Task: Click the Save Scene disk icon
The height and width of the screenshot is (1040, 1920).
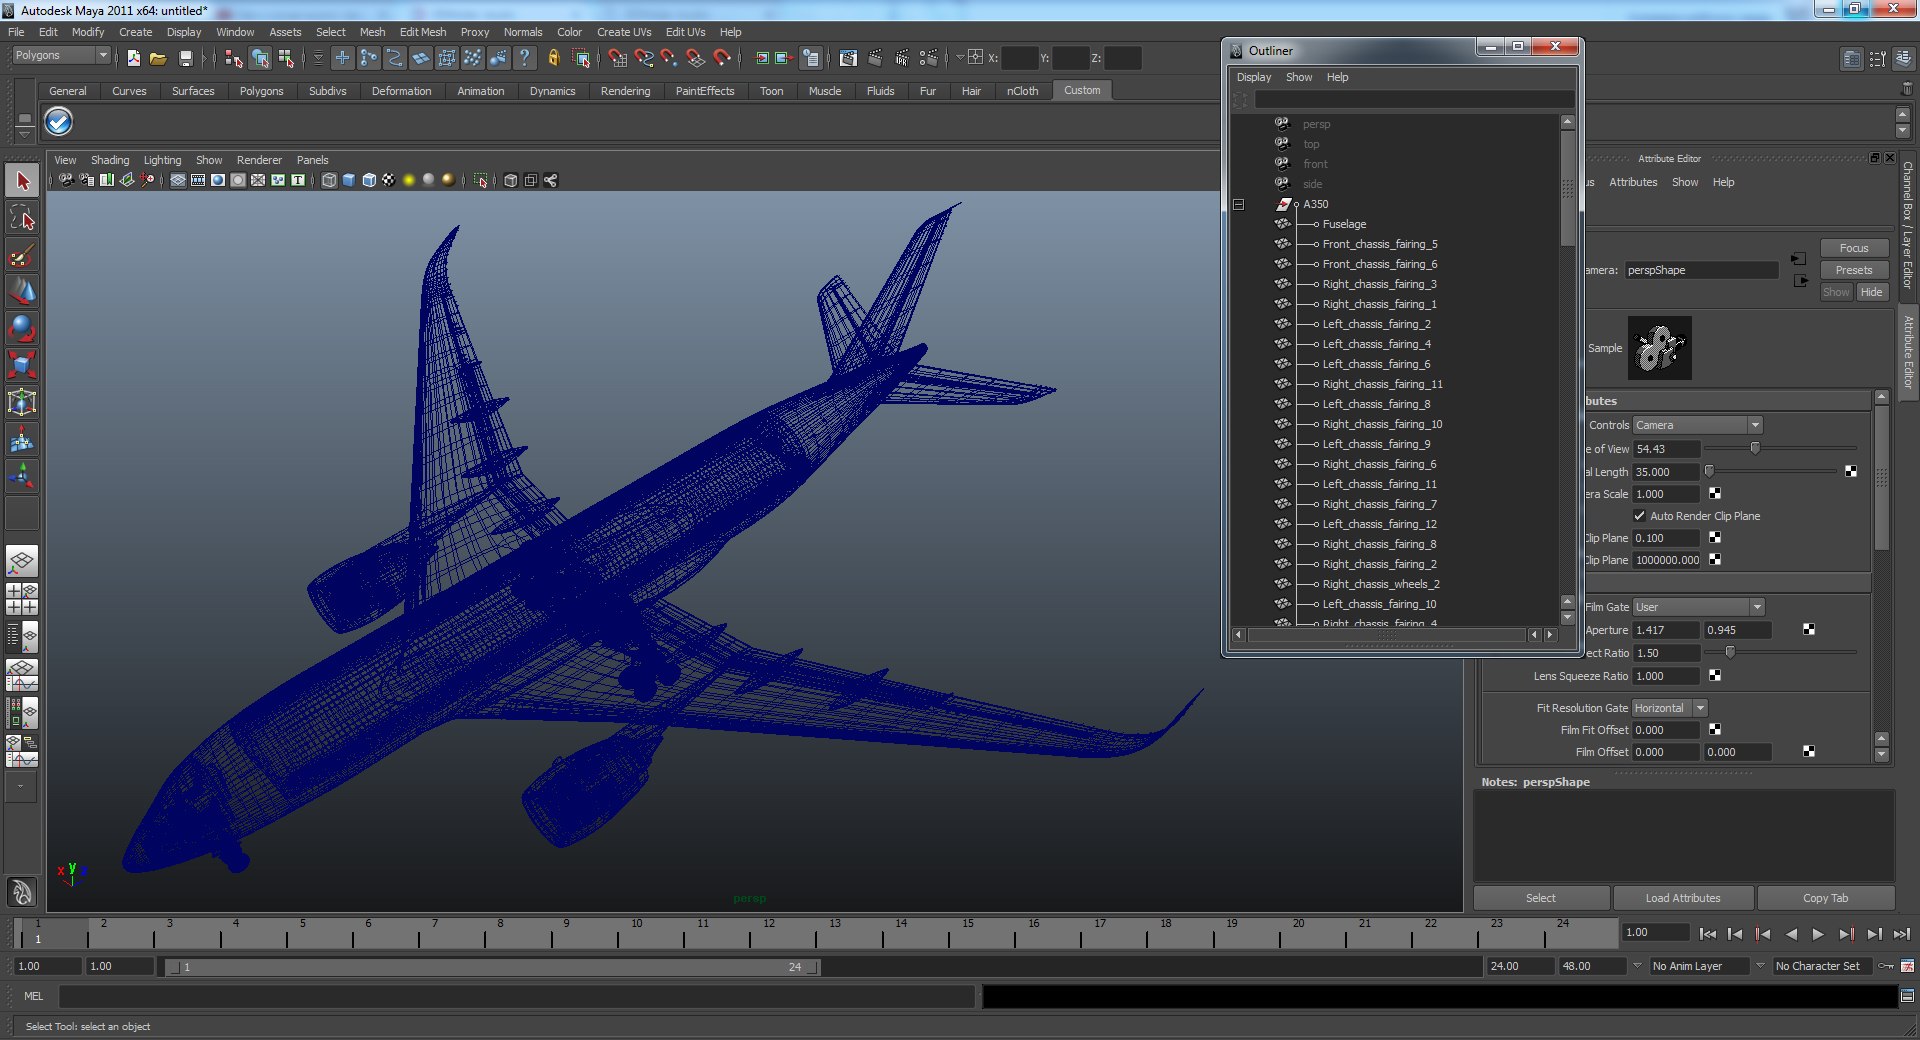Action: [185, 59]
